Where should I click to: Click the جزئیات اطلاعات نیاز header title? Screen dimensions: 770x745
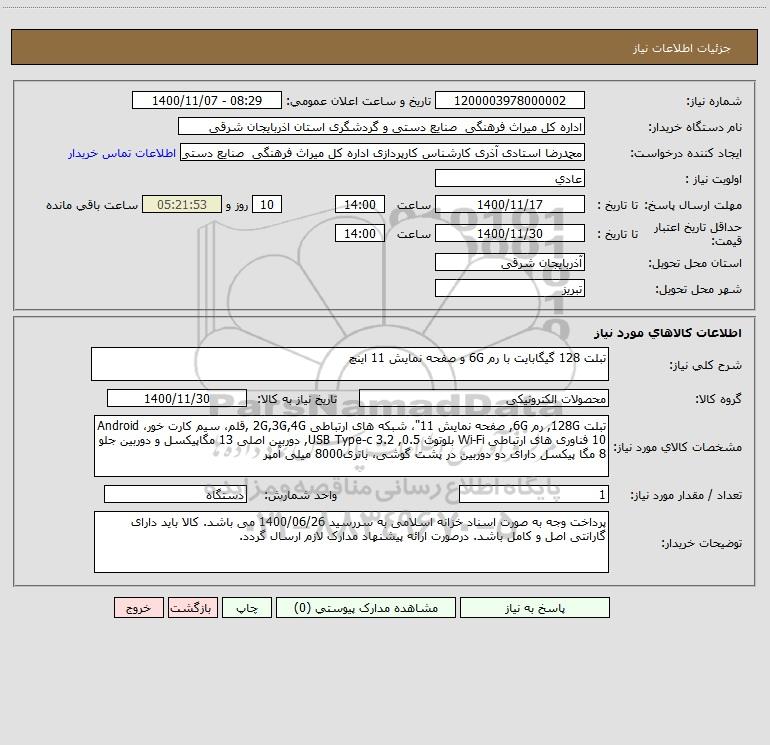[x=682, y=48]
